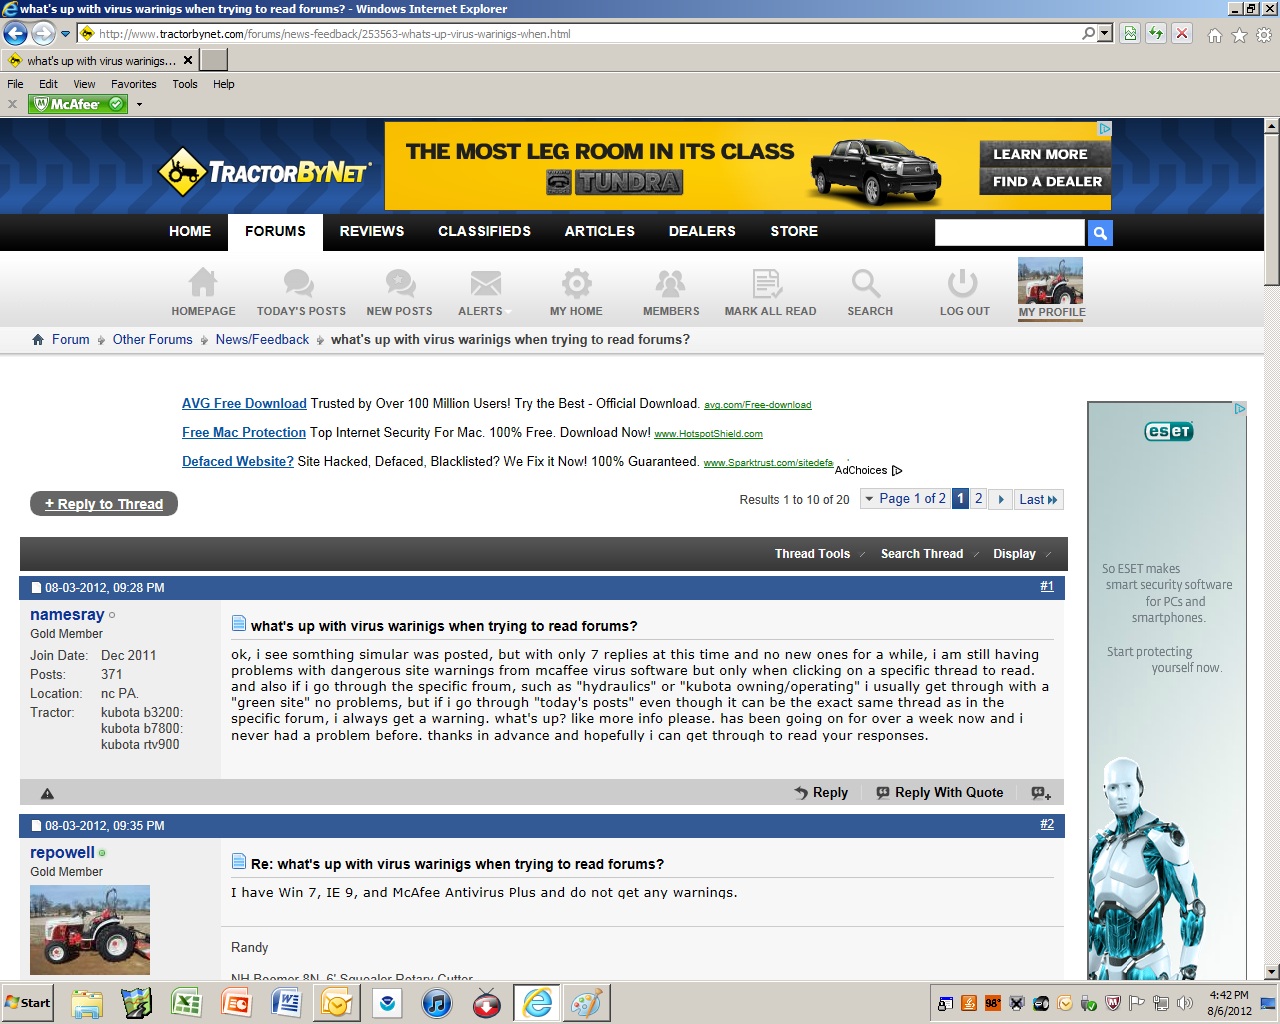Open the Members people icon

click(670, 283)
